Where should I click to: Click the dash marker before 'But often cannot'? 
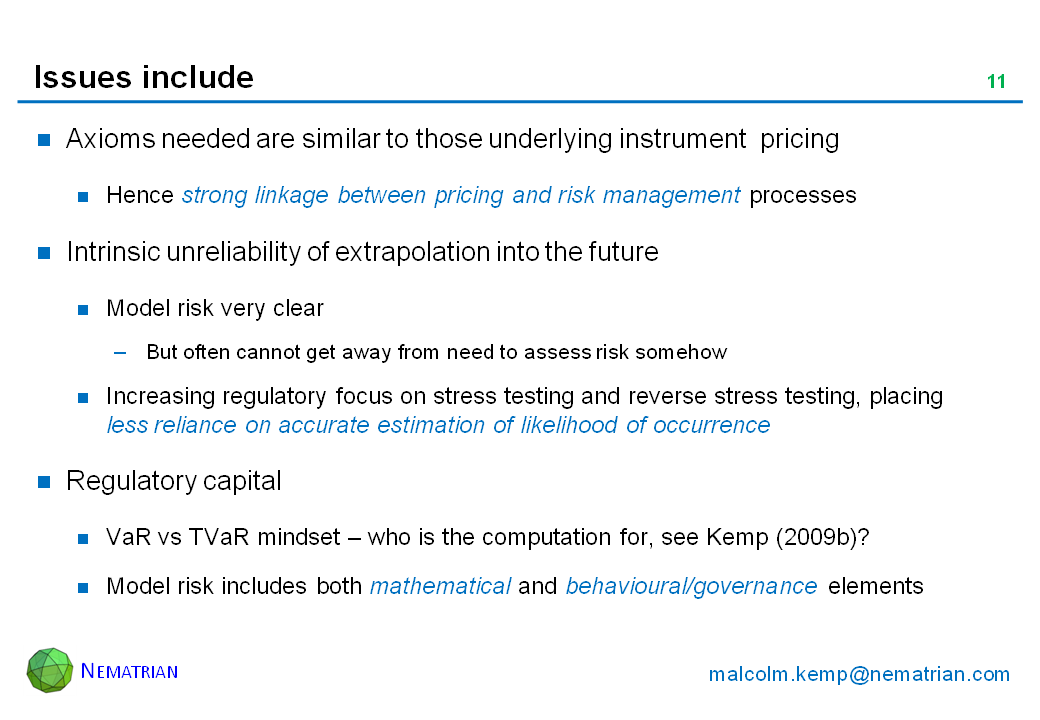121,352
